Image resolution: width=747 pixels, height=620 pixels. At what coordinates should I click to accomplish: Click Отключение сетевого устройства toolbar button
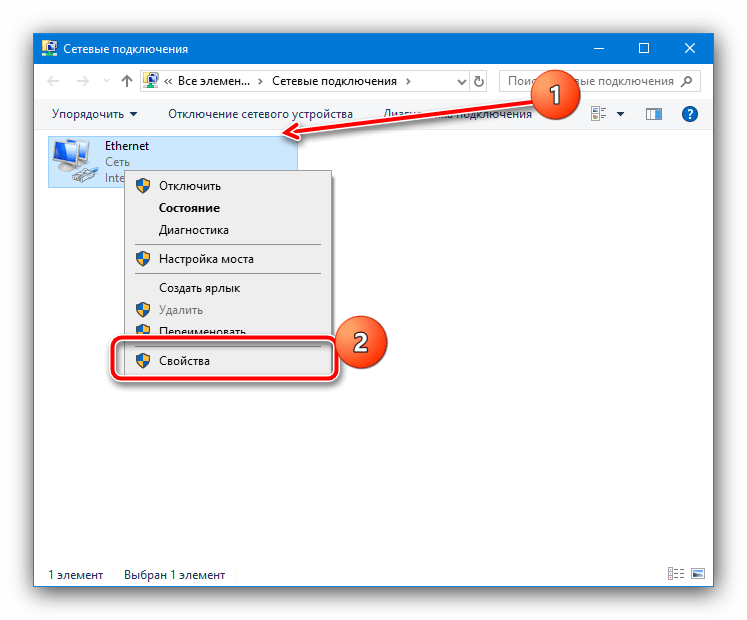(260, 114)
